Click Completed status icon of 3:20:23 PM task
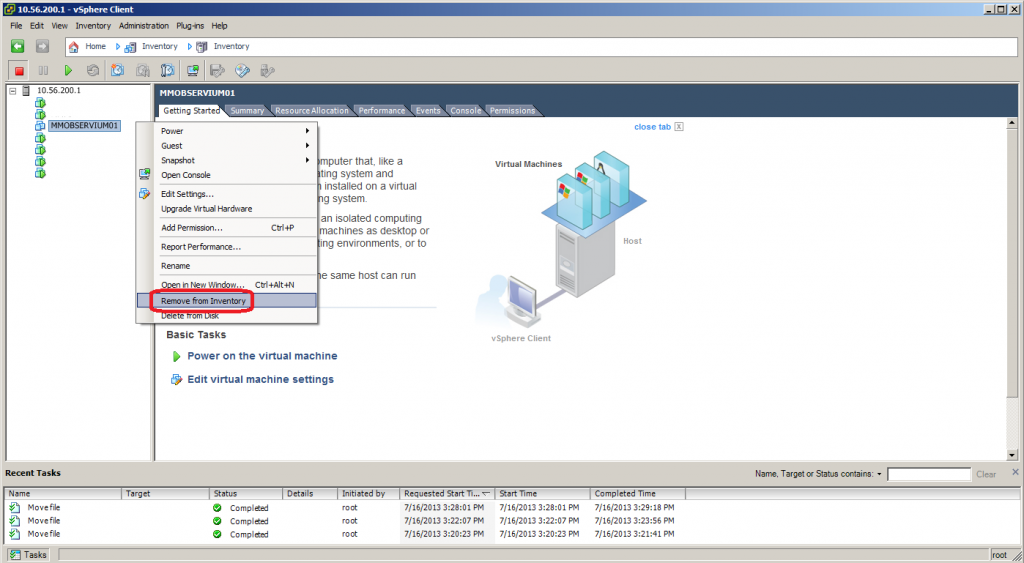 tap(217, 534)
